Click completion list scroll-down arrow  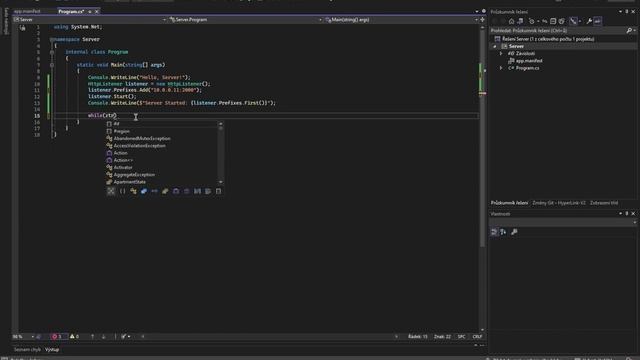[x=221, y=182]
